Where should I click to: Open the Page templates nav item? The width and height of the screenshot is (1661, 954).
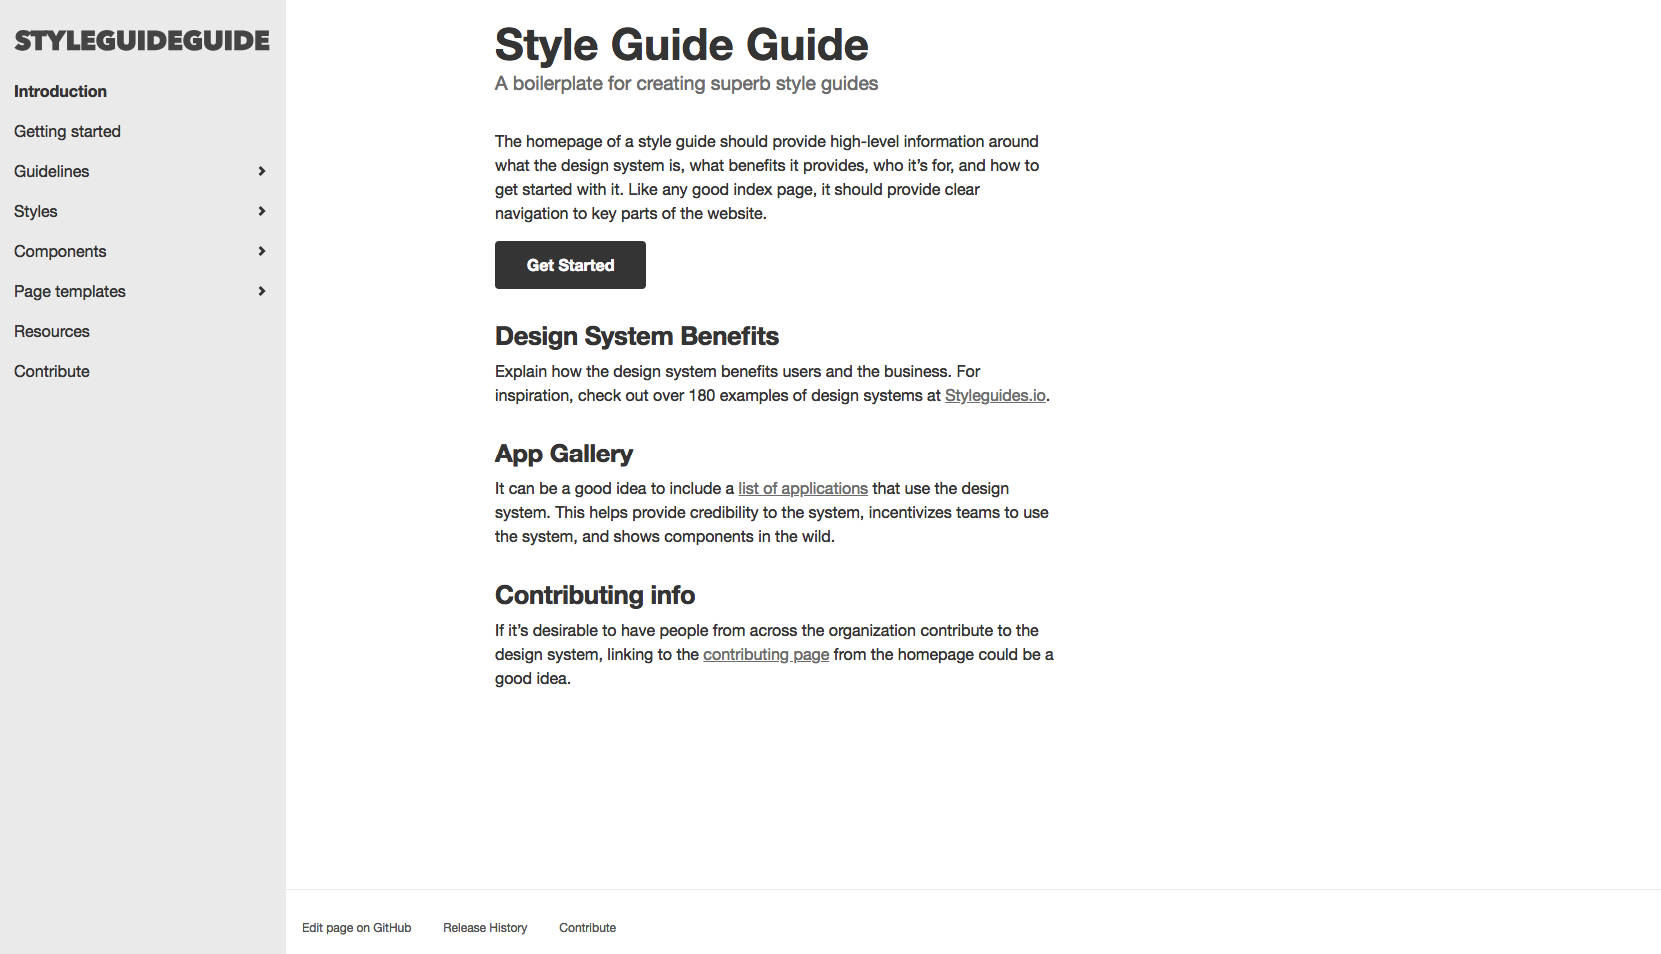tap(70, 291)
